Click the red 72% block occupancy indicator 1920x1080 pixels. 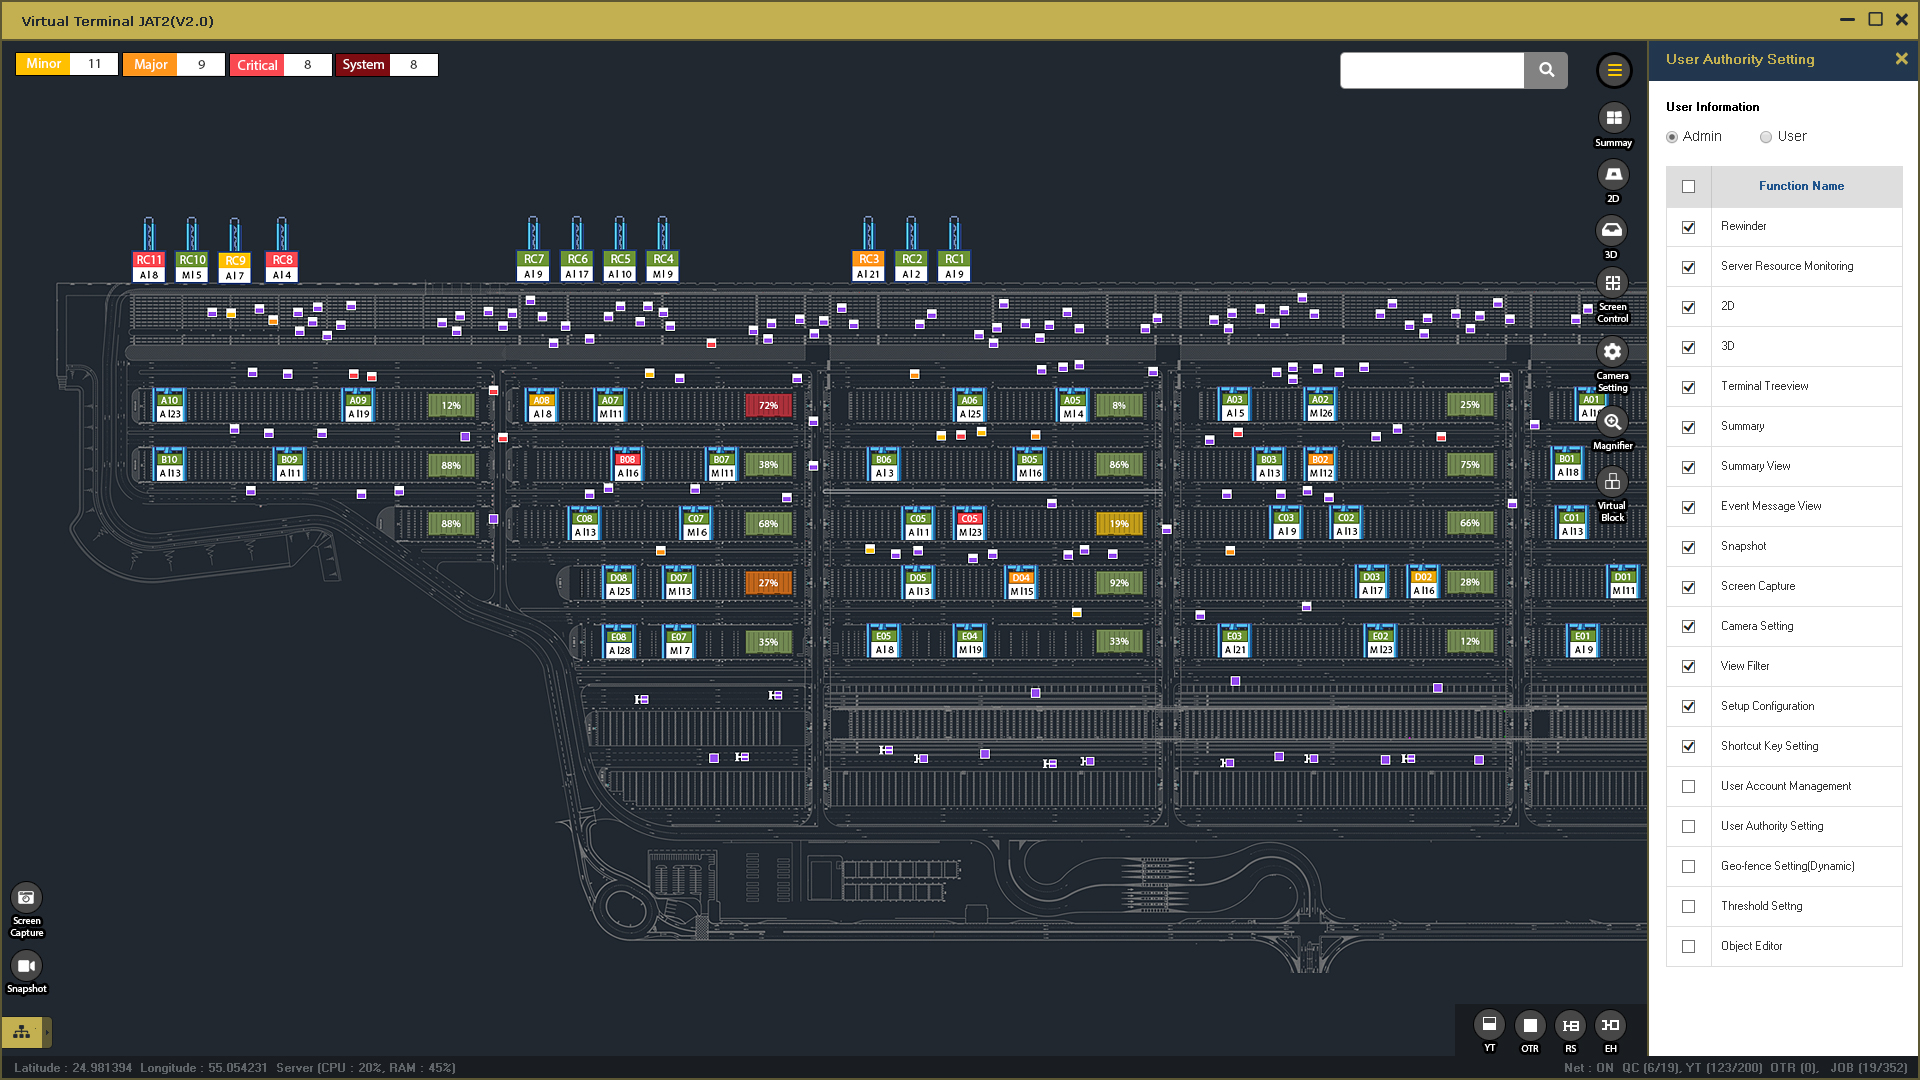tap(768, 406)
